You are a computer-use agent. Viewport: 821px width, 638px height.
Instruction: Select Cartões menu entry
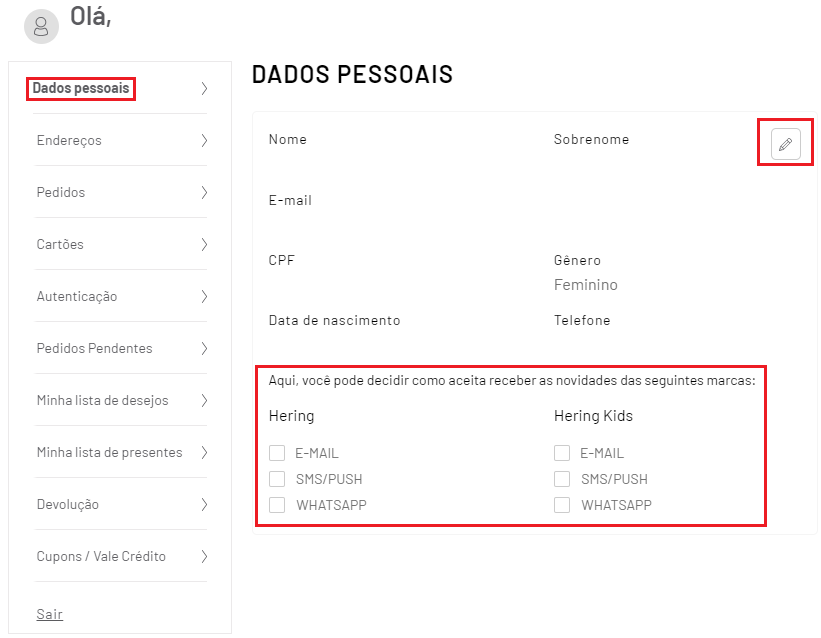point(60,244)
